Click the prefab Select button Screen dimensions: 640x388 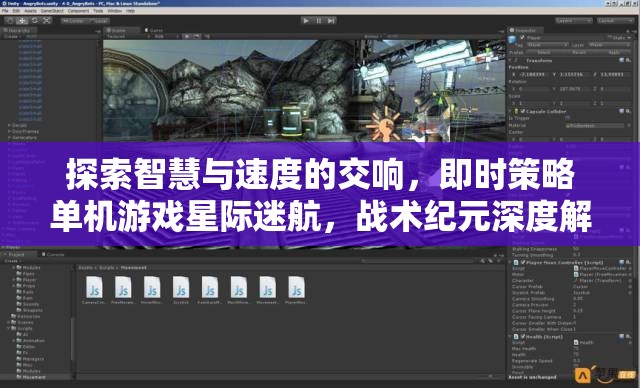point(544,52)
